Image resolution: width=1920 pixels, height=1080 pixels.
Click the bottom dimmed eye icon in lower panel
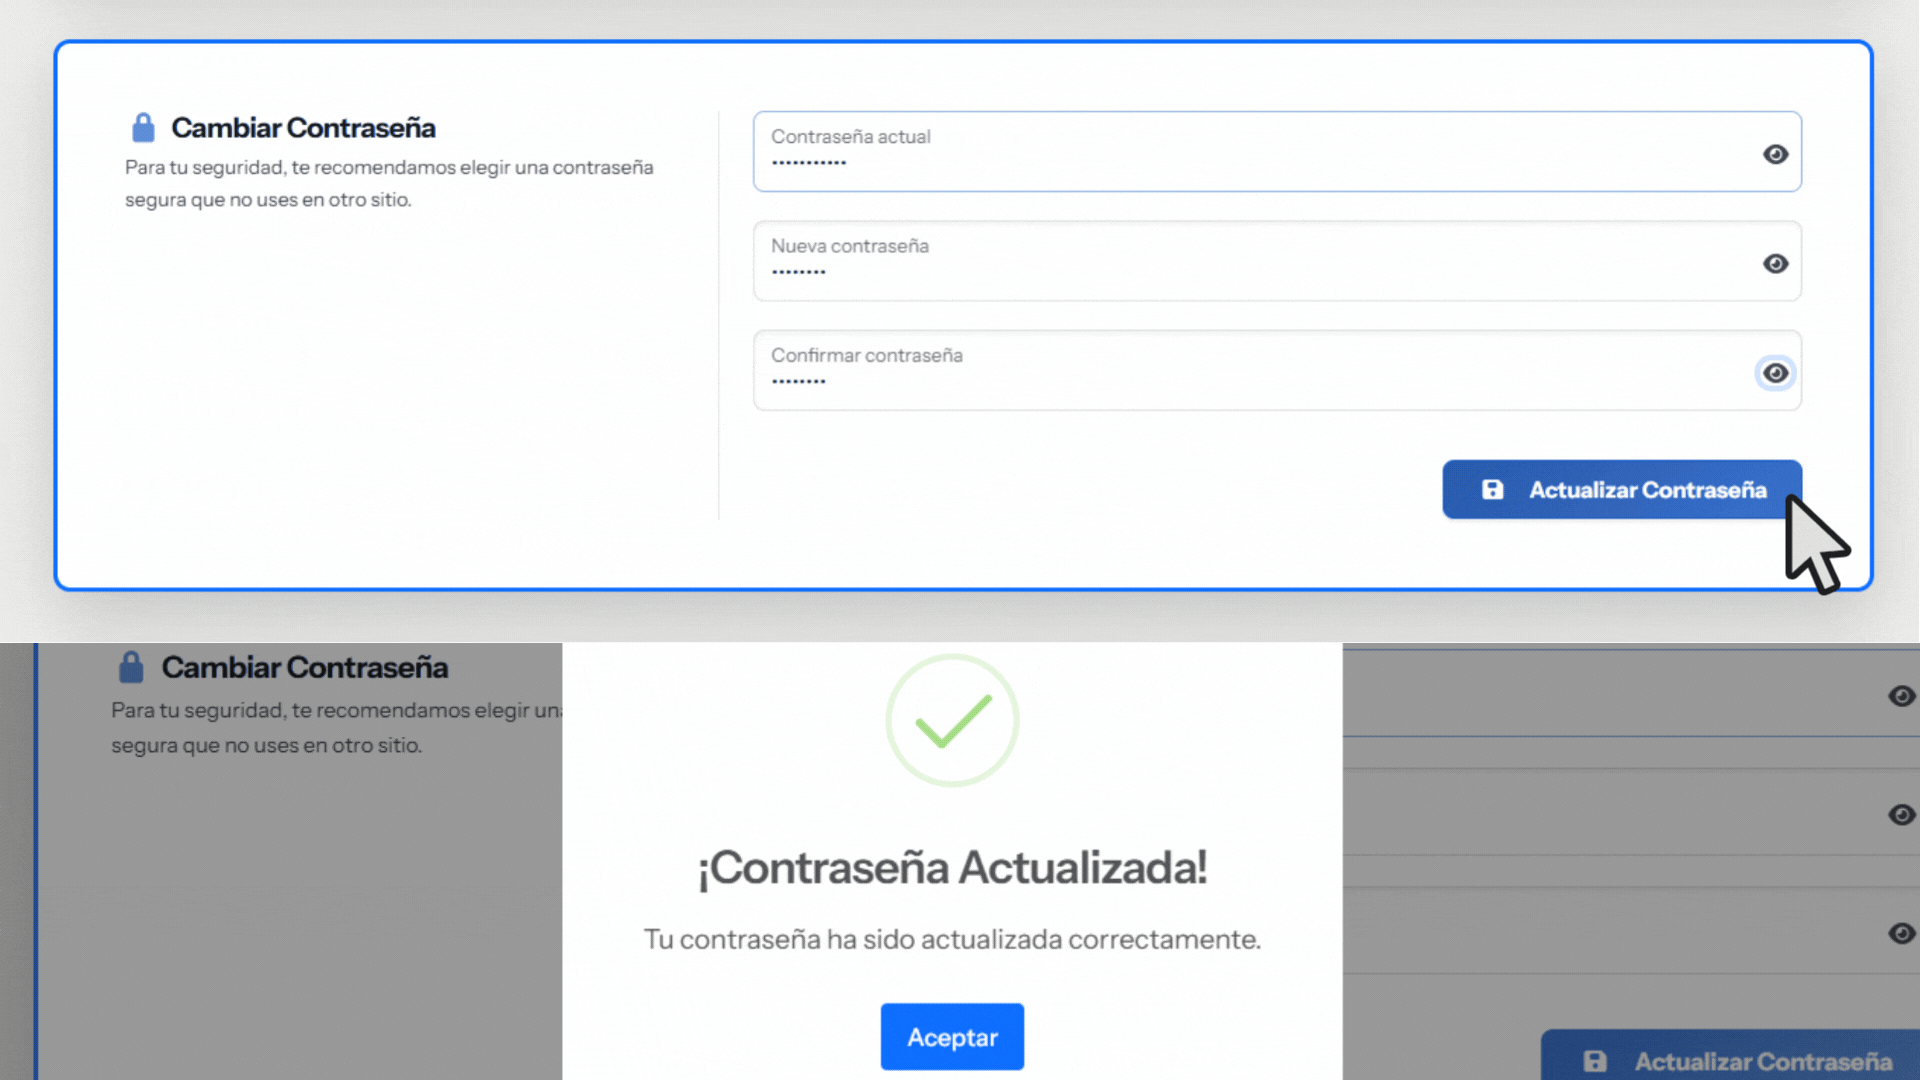point(1901,933)
